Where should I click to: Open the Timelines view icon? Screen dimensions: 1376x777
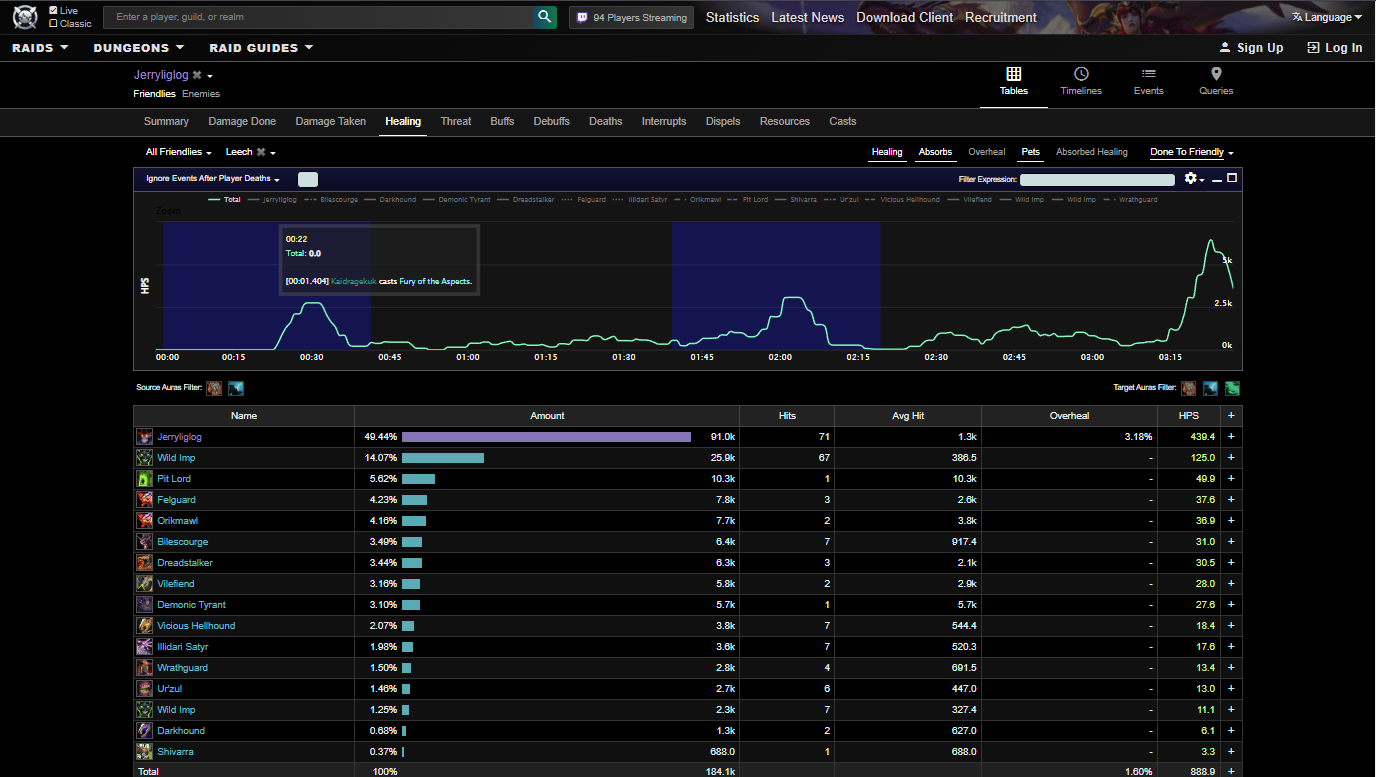pos(1081,74)
